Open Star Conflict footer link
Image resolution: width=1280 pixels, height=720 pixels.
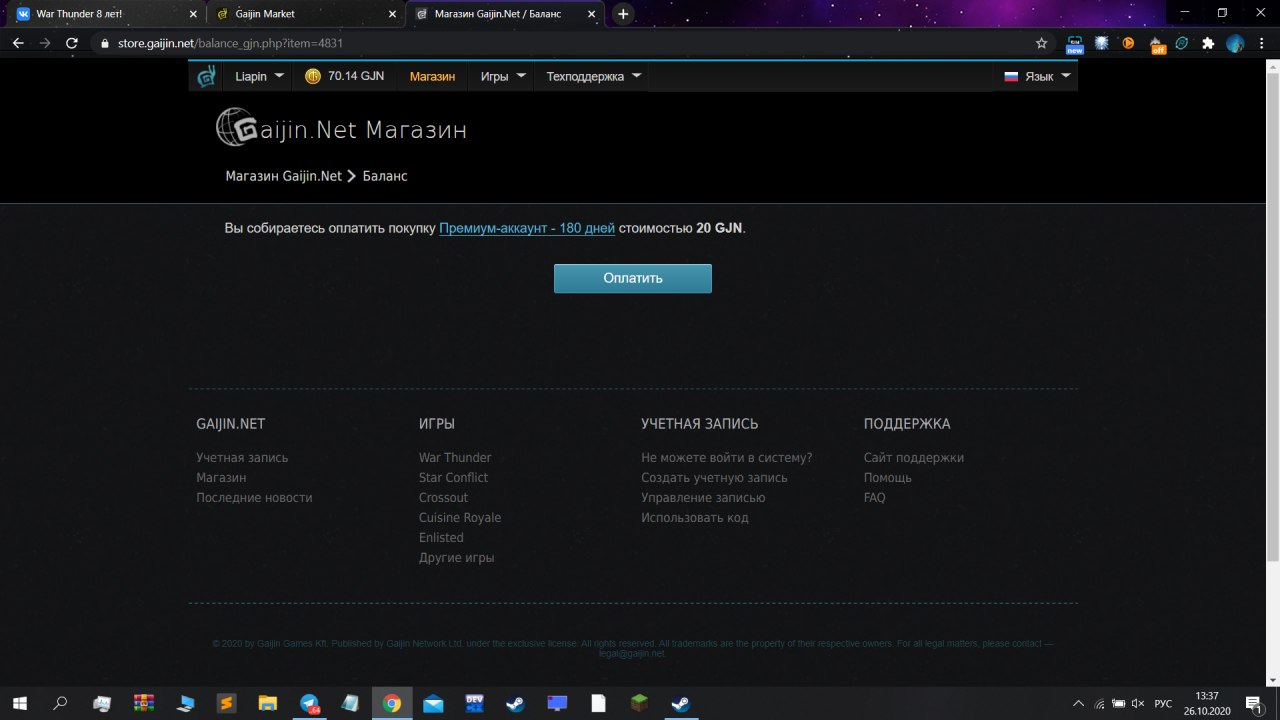point(453,478)
